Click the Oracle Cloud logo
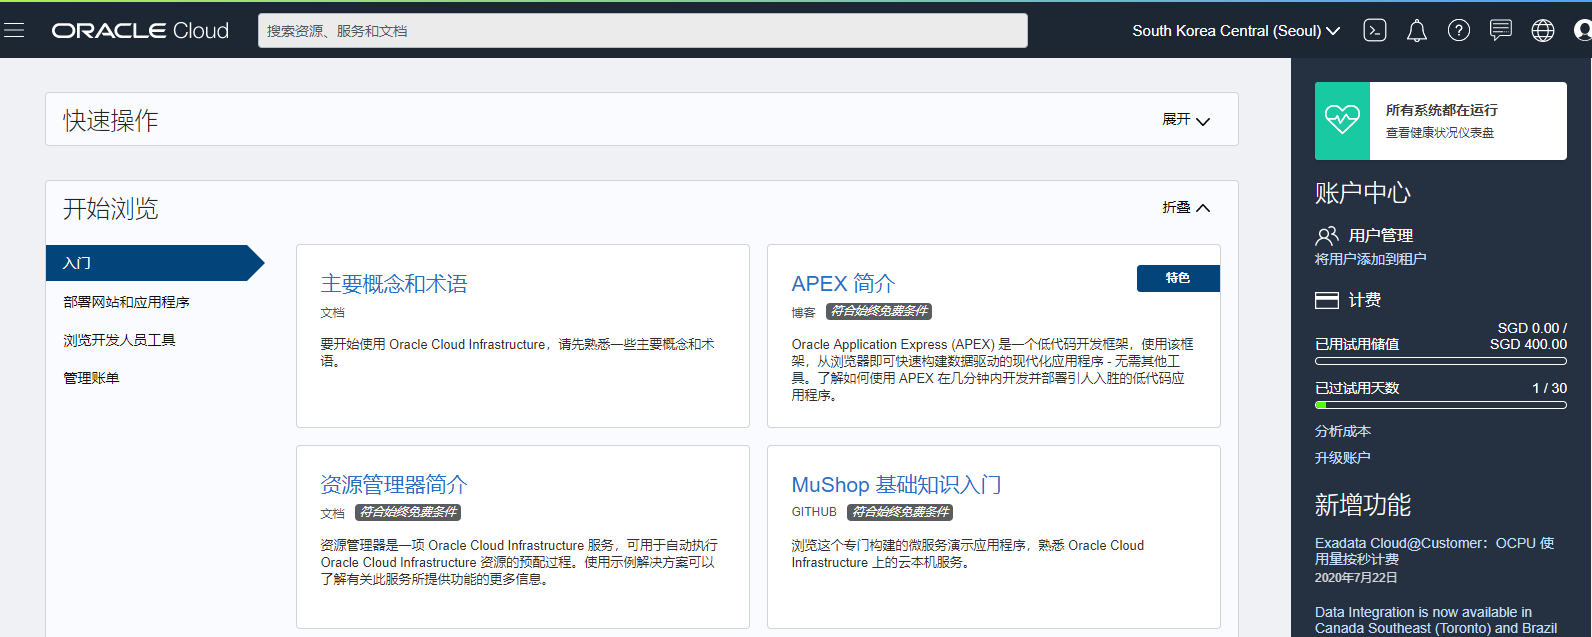 click(x=140, y=31)
